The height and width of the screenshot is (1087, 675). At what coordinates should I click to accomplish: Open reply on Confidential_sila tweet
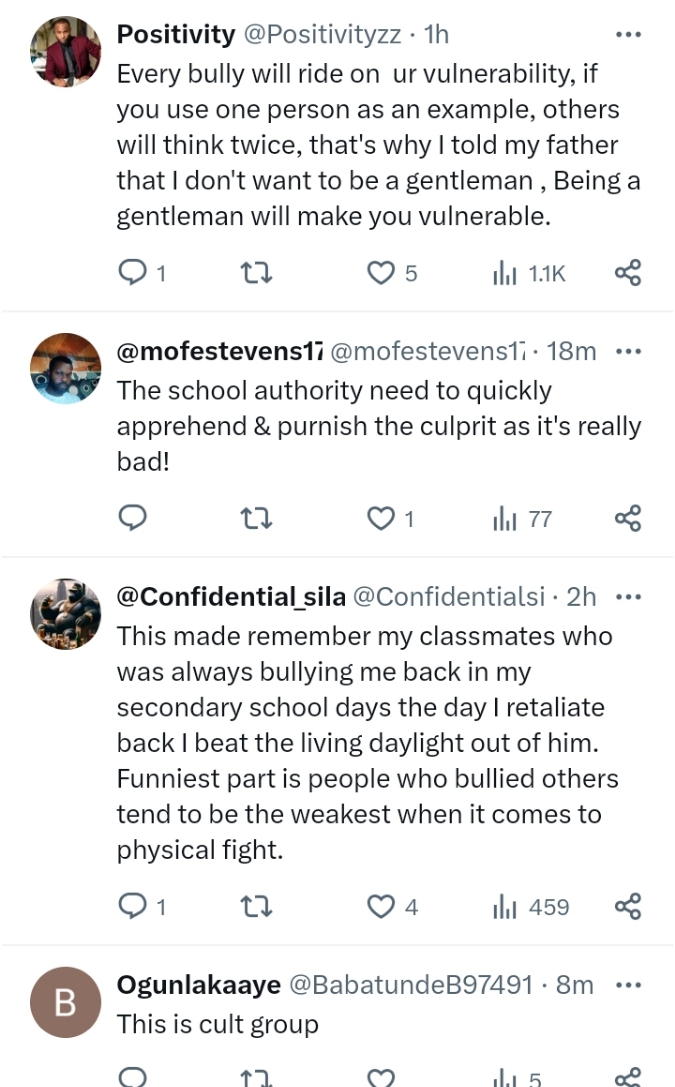(133, 907)
